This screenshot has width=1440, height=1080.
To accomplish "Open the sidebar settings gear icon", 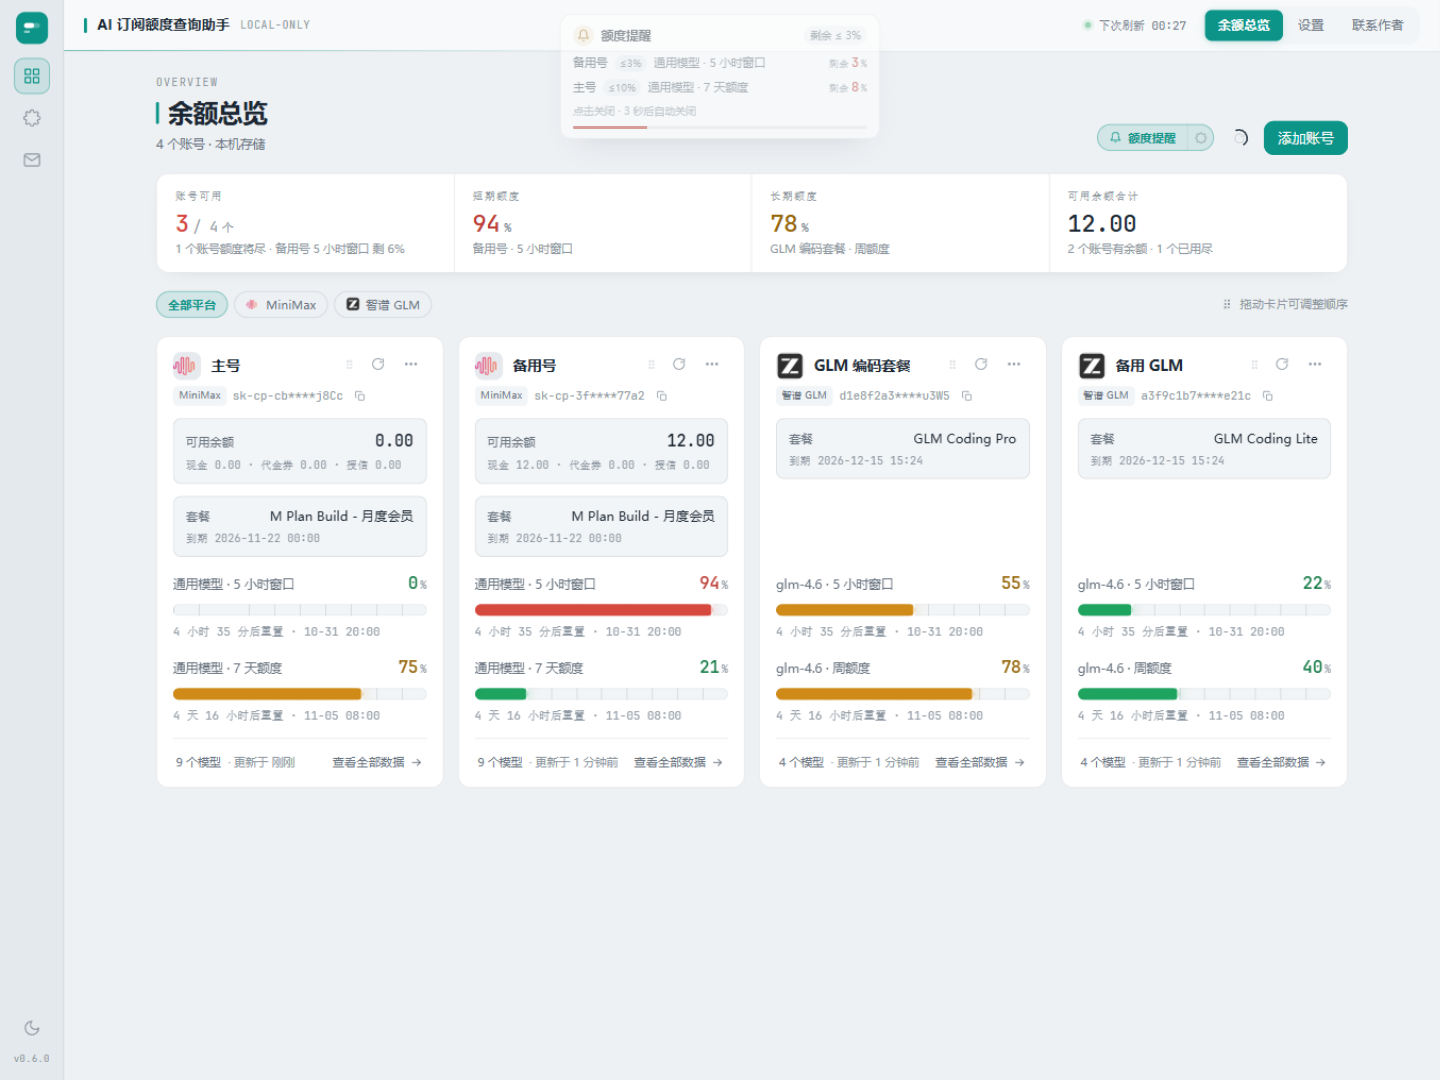I will 32,118.
